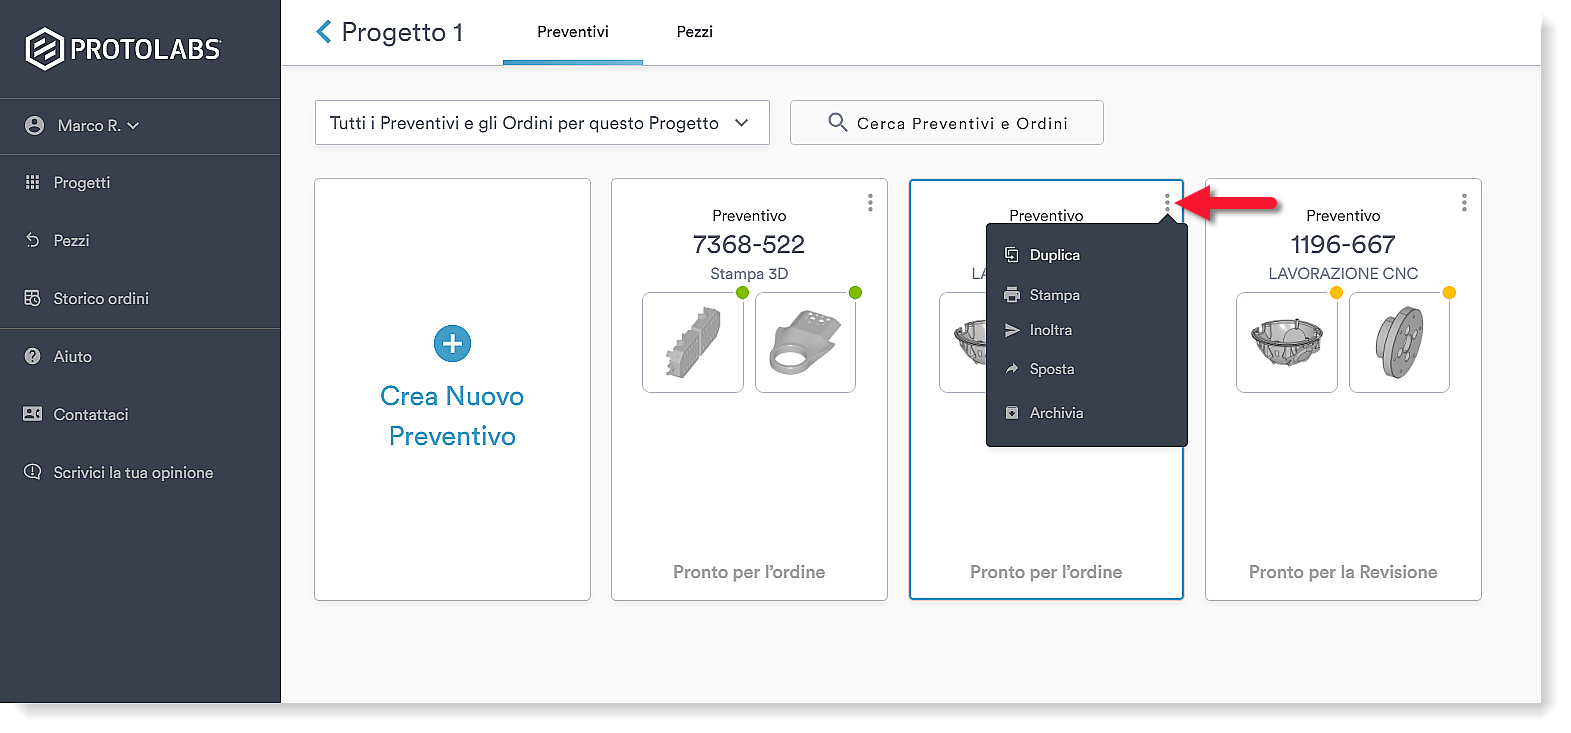Select the flange part thumbnail in quote 1196-667

click(x=1399, y=342)
